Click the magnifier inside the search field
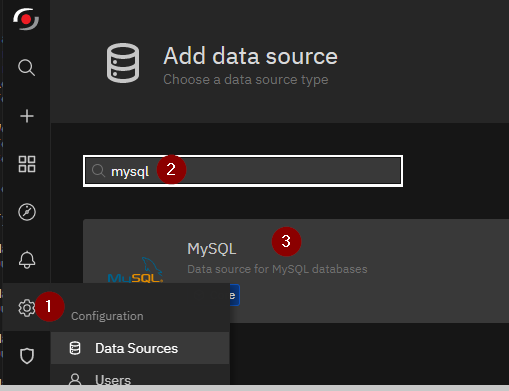 pos(98,170)
